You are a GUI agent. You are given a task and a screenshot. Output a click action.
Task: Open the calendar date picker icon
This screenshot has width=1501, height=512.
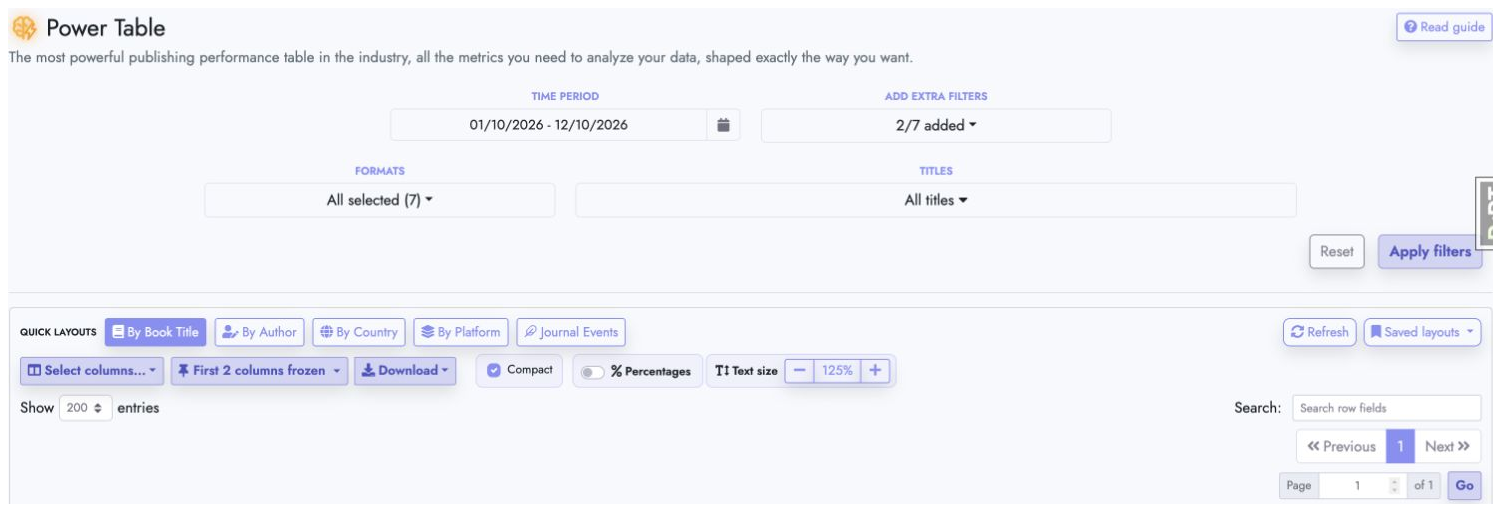[x=724, y=125]
